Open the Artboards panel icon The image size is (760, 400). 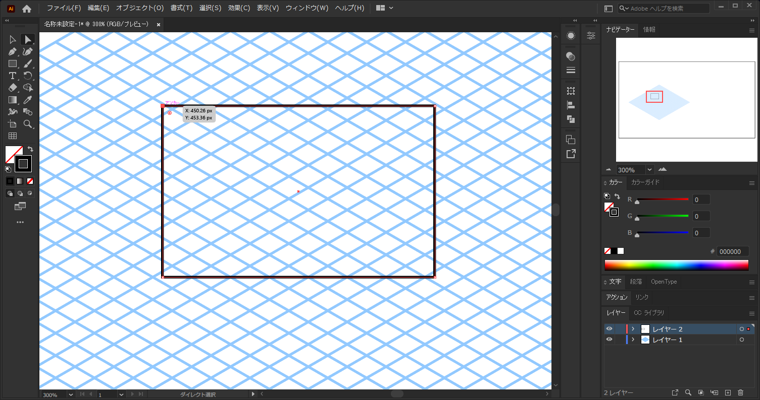(x=571, y=140)
